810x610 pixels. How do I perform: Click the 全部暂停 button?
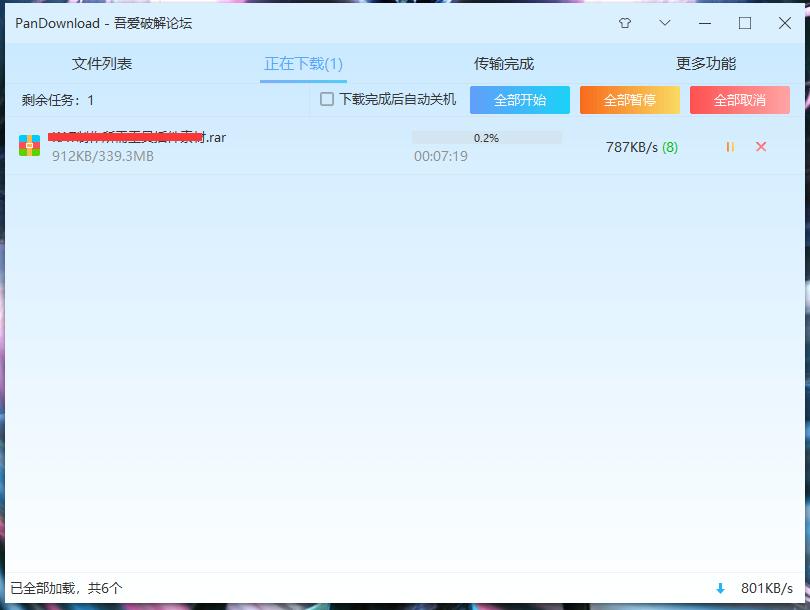coord(630,100)
